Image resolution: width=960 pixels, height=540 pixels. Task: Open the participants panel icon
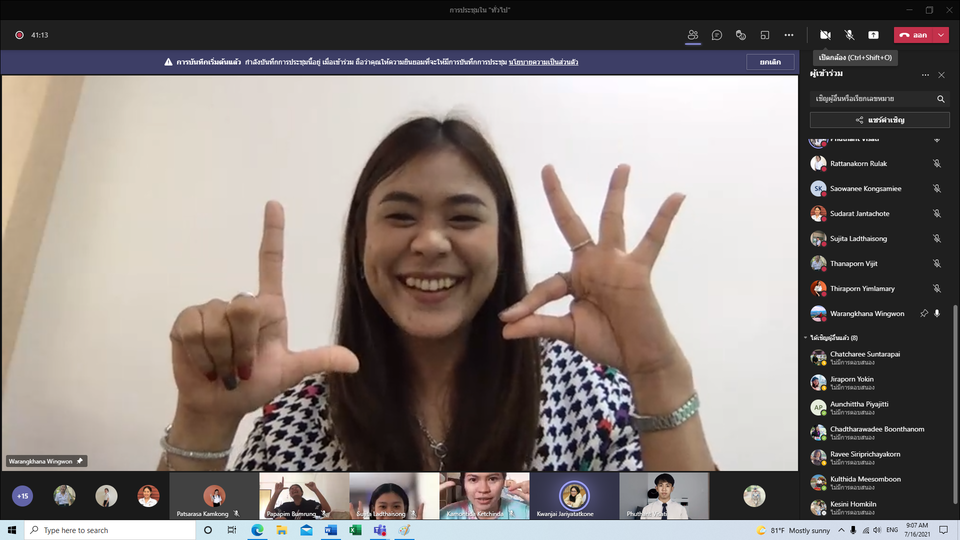[692, 35]
